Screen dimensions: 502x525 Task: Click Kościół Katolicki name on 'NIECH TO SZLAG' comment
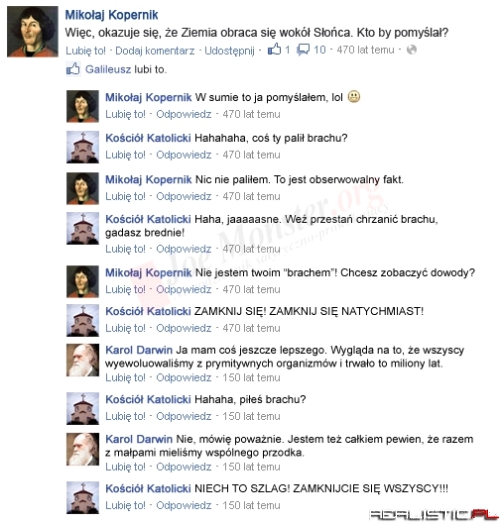pyautogui.click(x=148, y=489)
